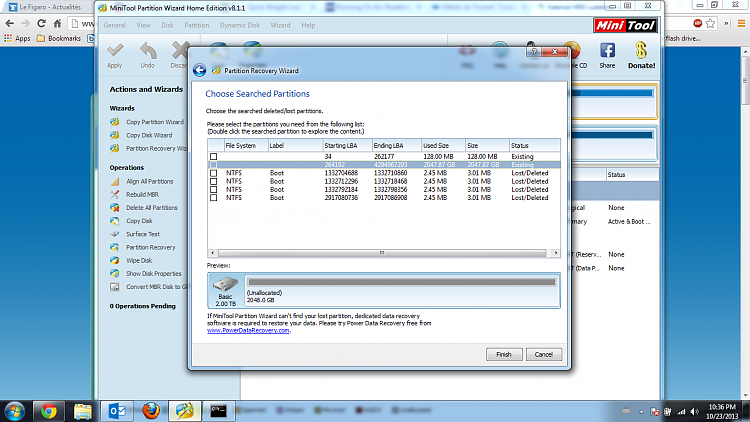Viewport: 750px width, 422px height.
Task: Click the Cancel button
Action: pos(544,355)
